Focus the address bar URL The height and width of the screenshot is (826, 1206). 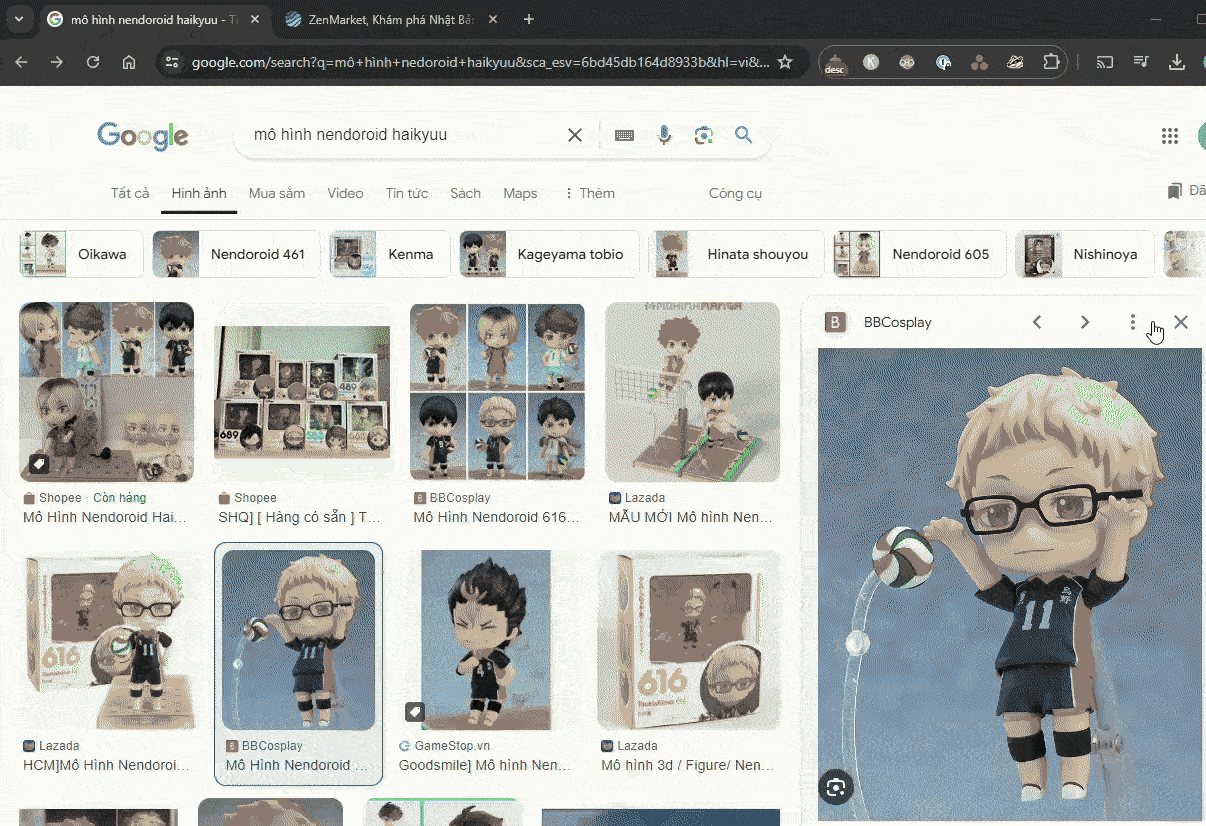point(480,62)
